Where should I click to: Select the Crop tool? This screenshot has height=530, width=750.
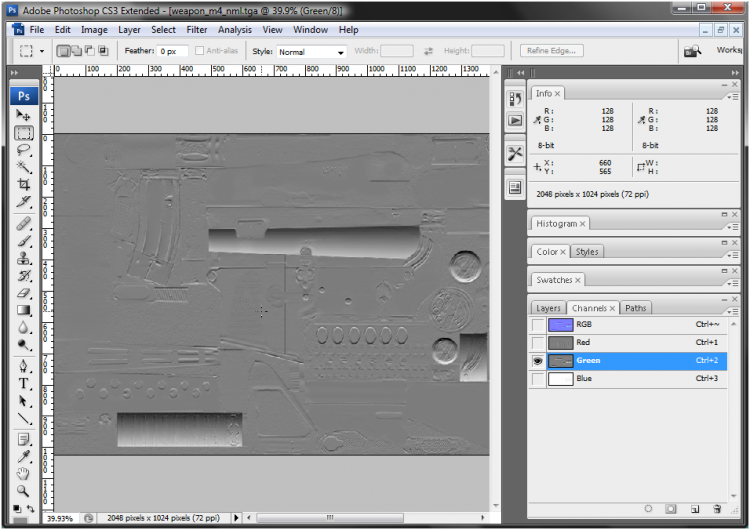pyautogui.click(x=23, y=185)
